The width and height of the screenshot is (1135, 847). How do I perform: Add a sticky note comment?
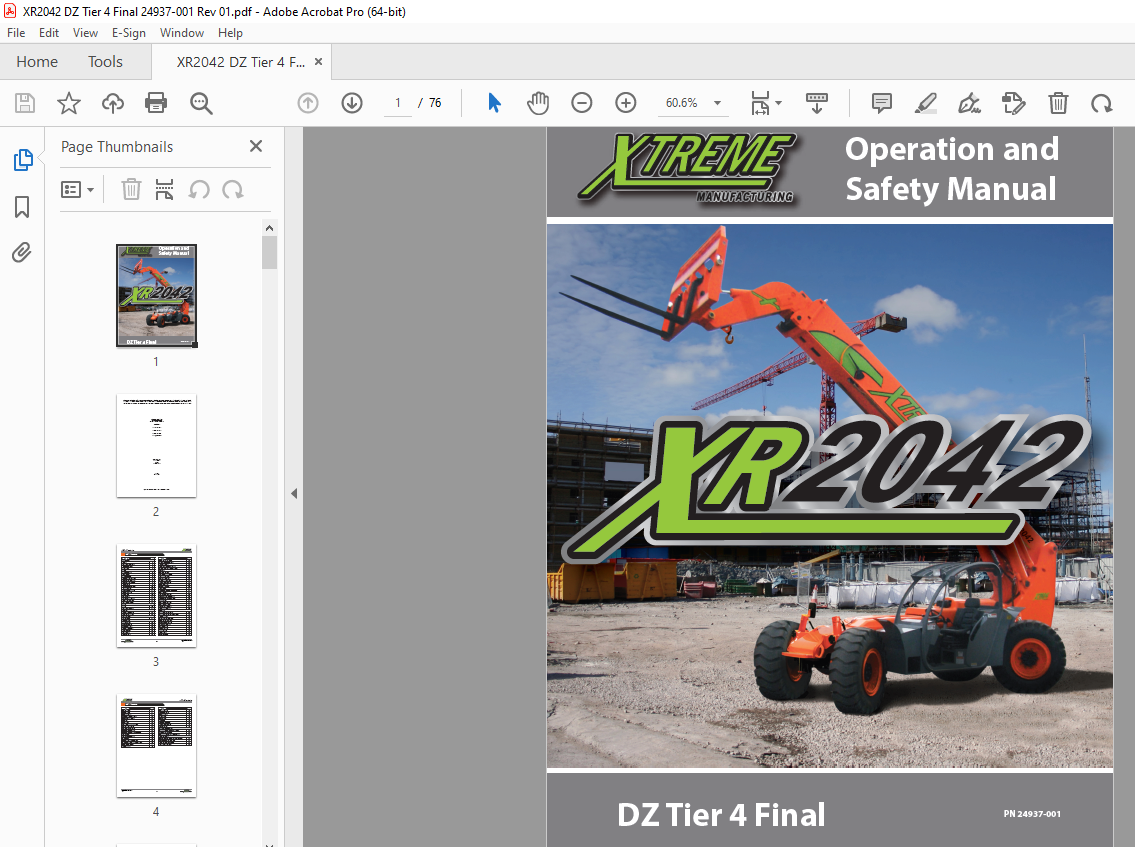pyautogui.click(x=882, y=103)
